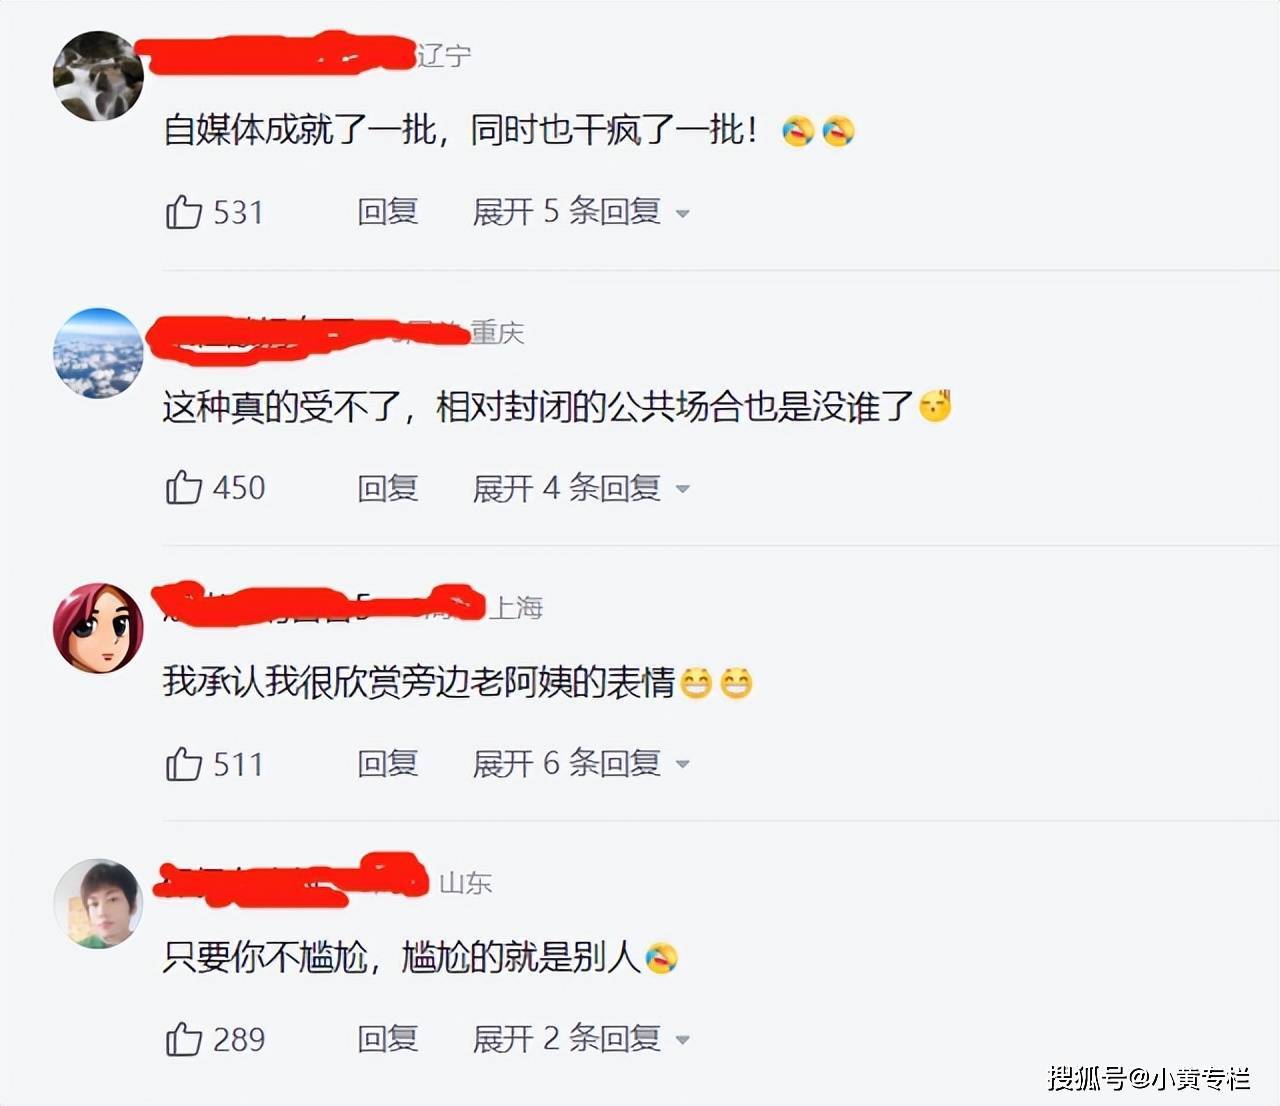Image resolution: width=1280 pixels, height=1106 pixels.
Task: Reply to the 这种真的受不了 comment
Action: [388, 488]
